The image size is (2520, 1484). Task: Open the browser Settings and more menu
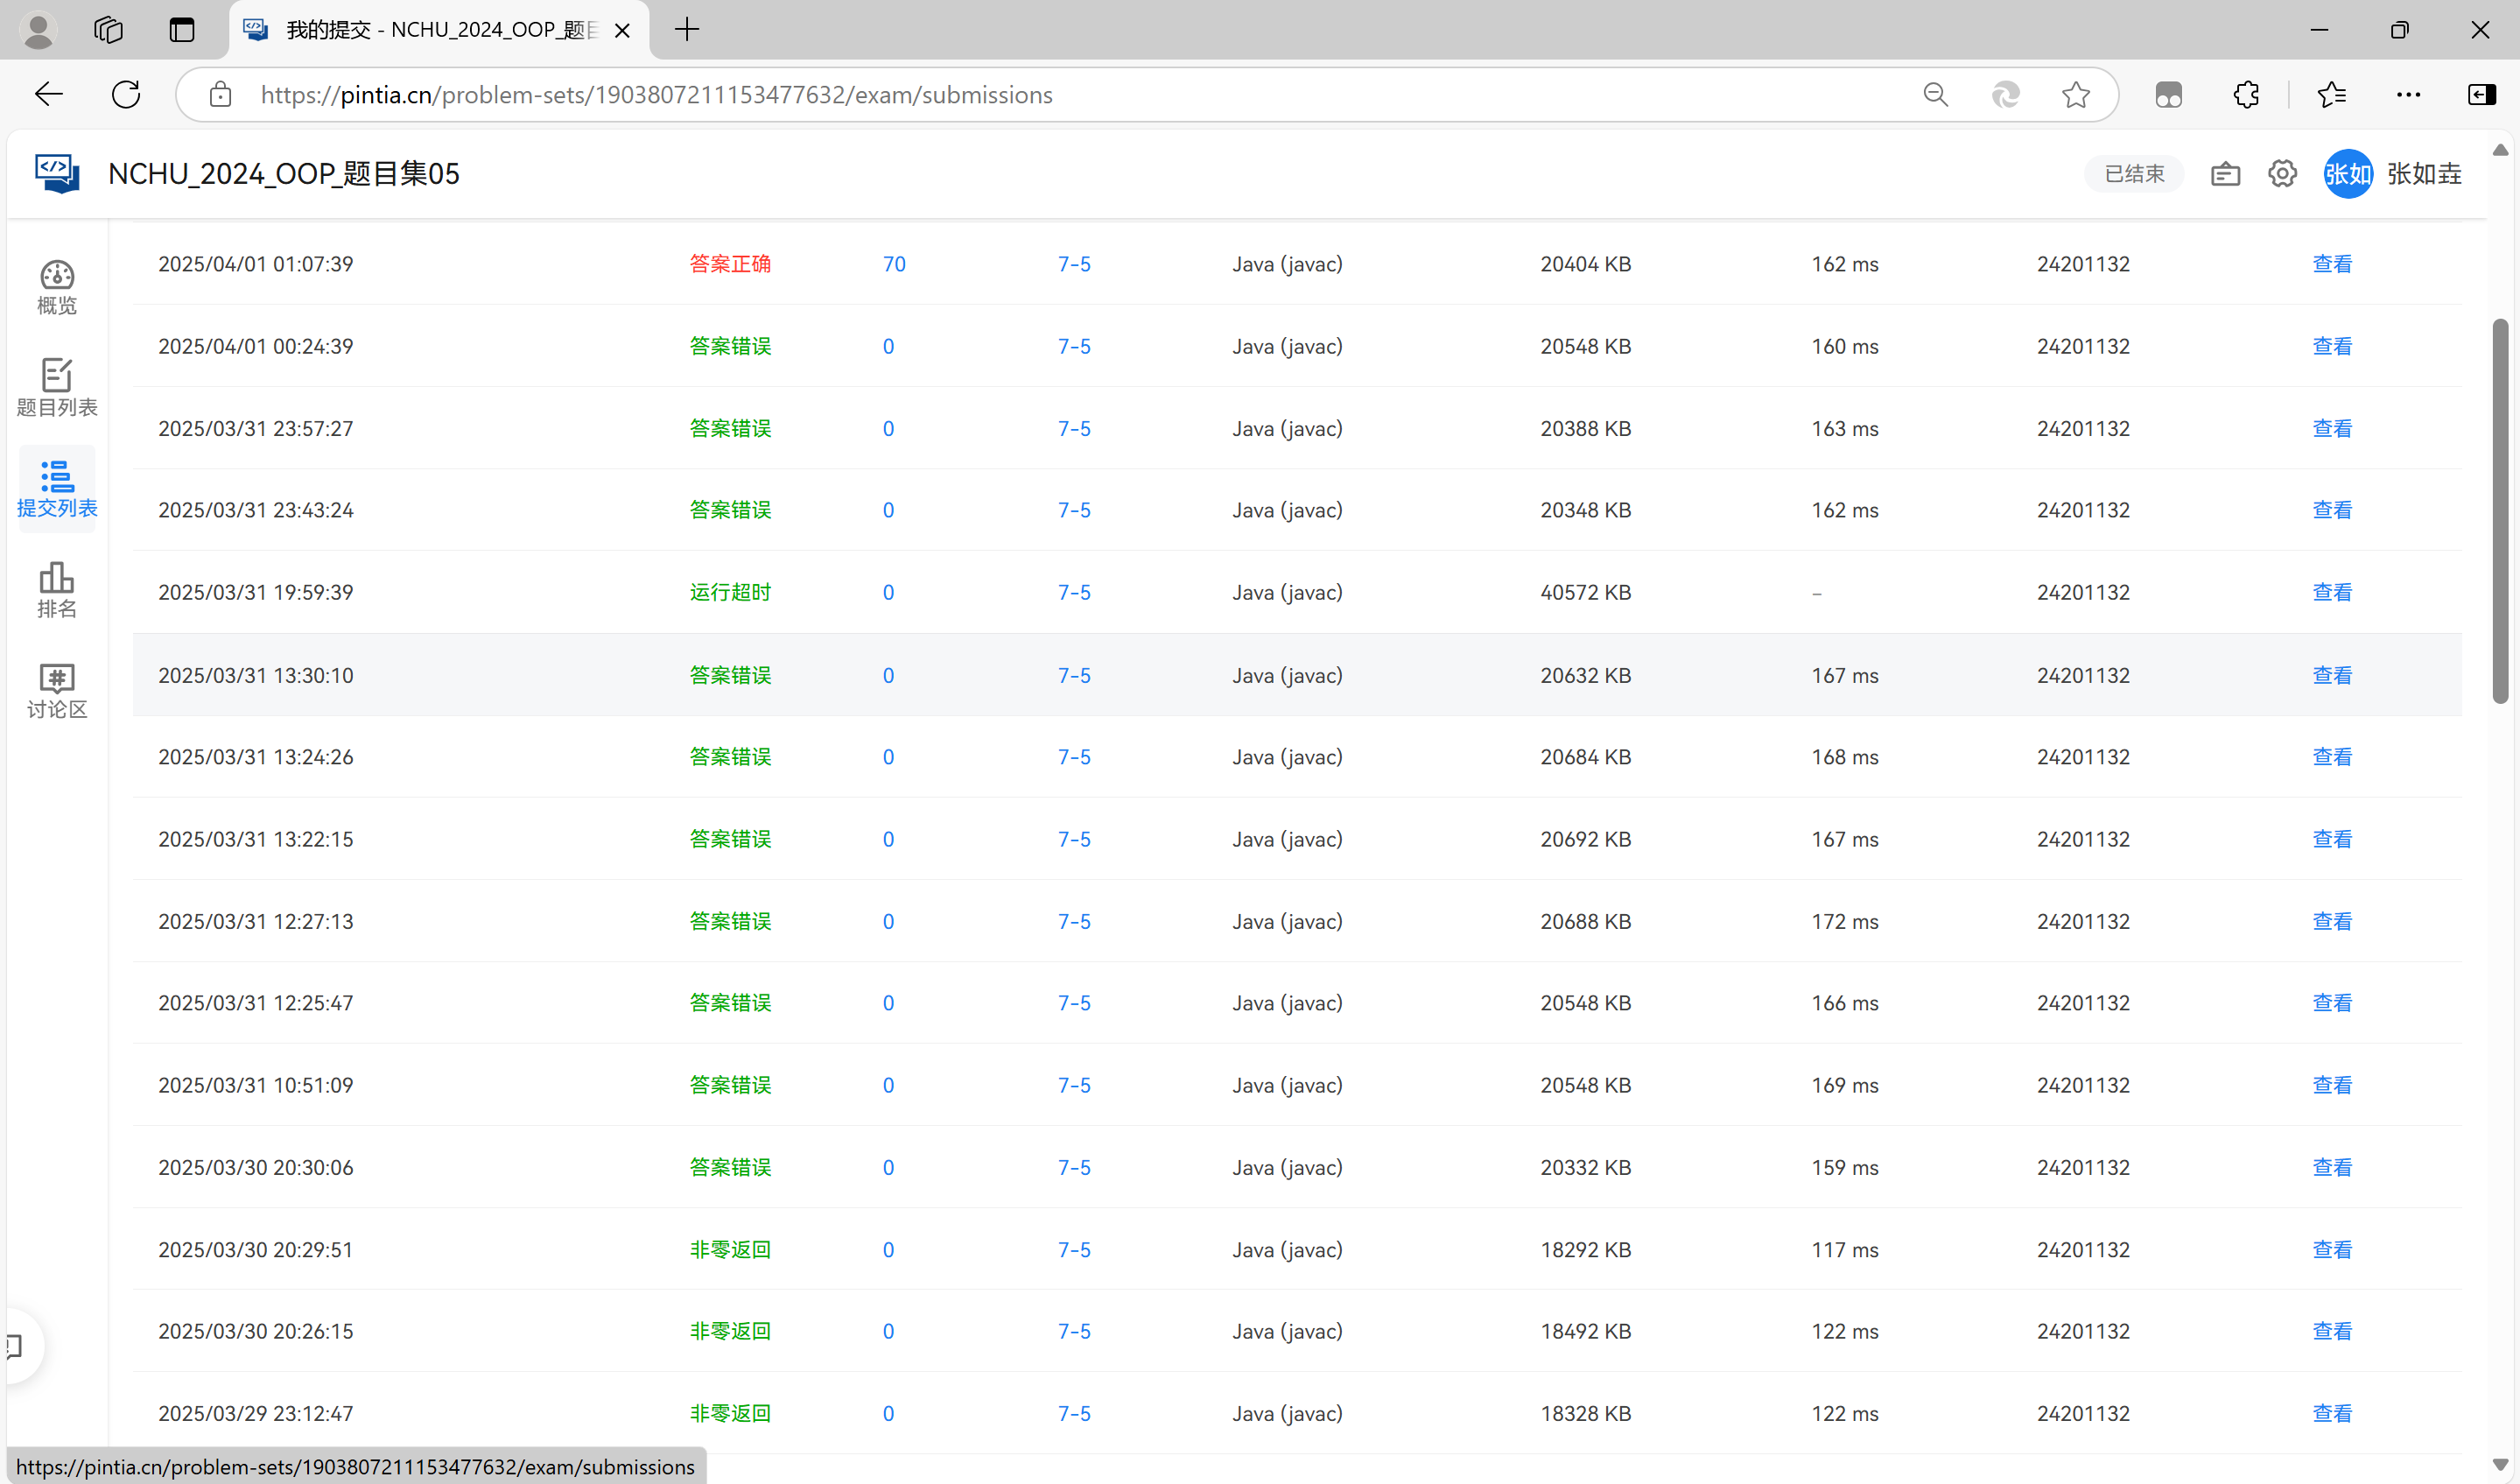(x=2408, y=95)
